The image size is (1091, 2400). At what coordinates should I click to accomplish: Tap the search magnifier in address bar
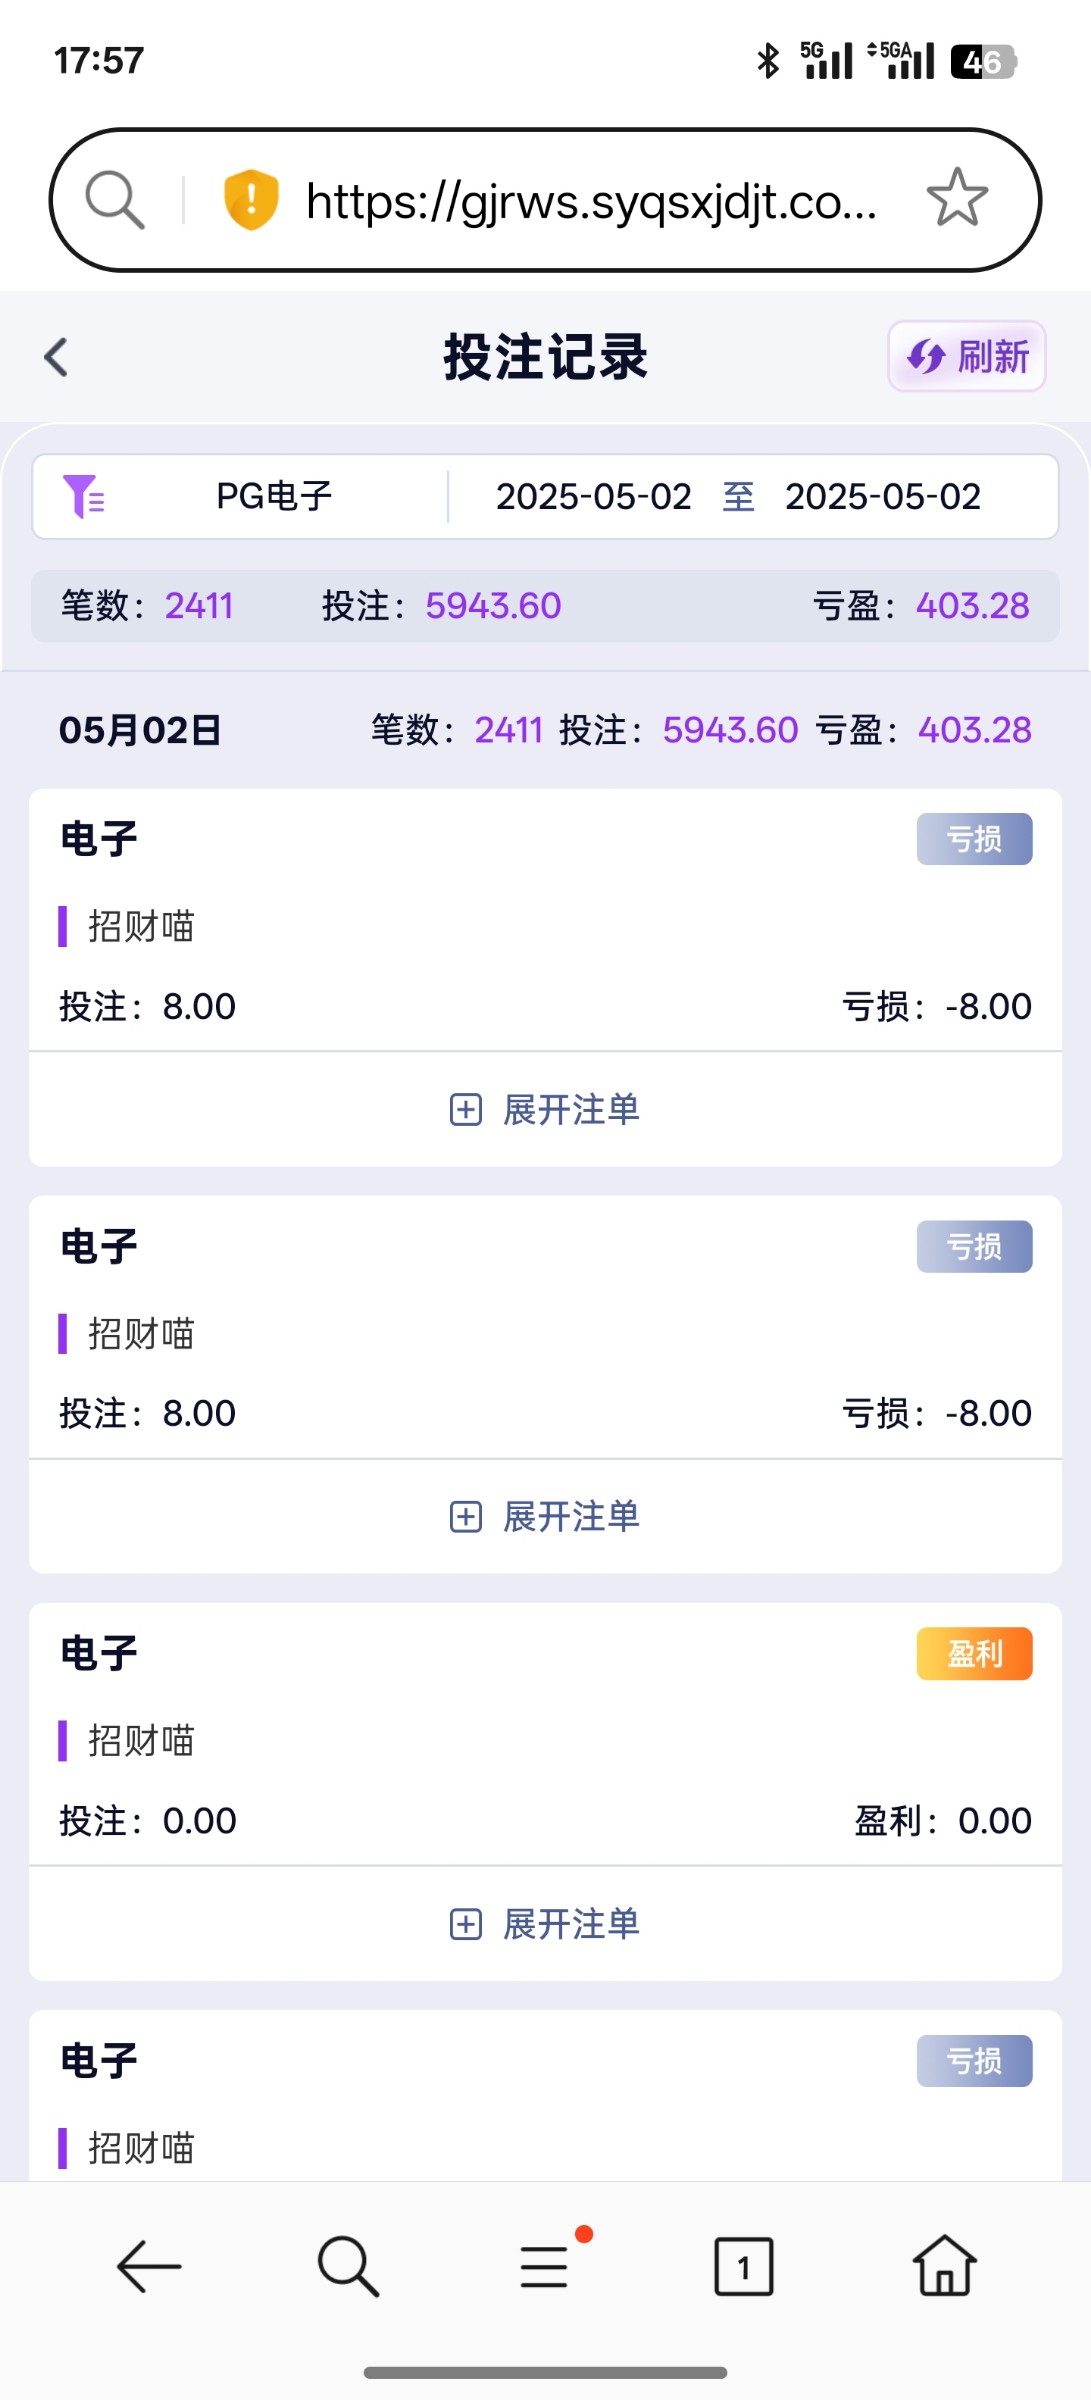(115, 200)
